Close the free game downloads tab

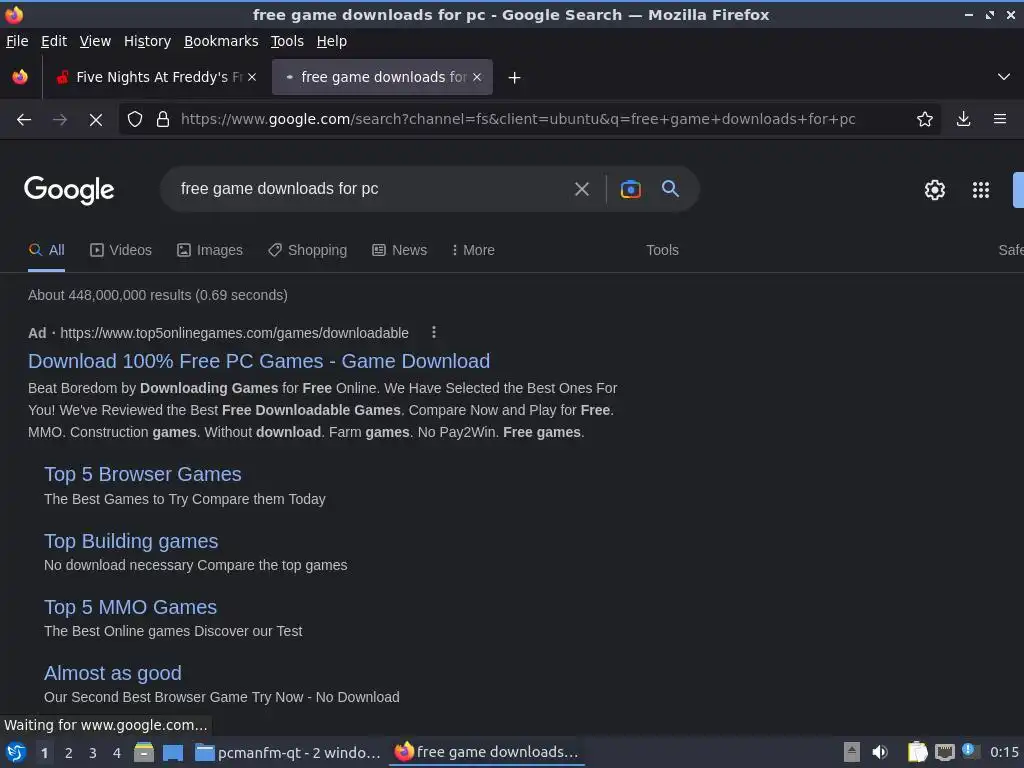point(477,77)
